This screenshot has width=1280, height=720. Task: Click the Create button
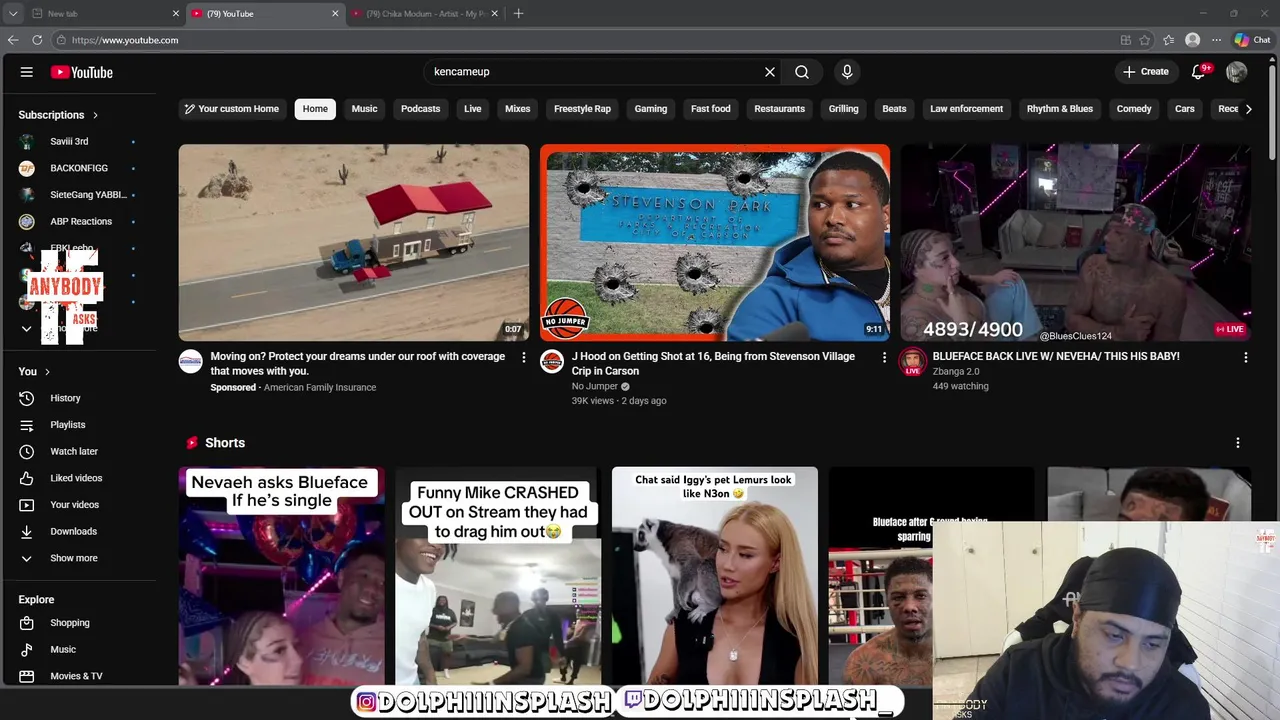1146,72
